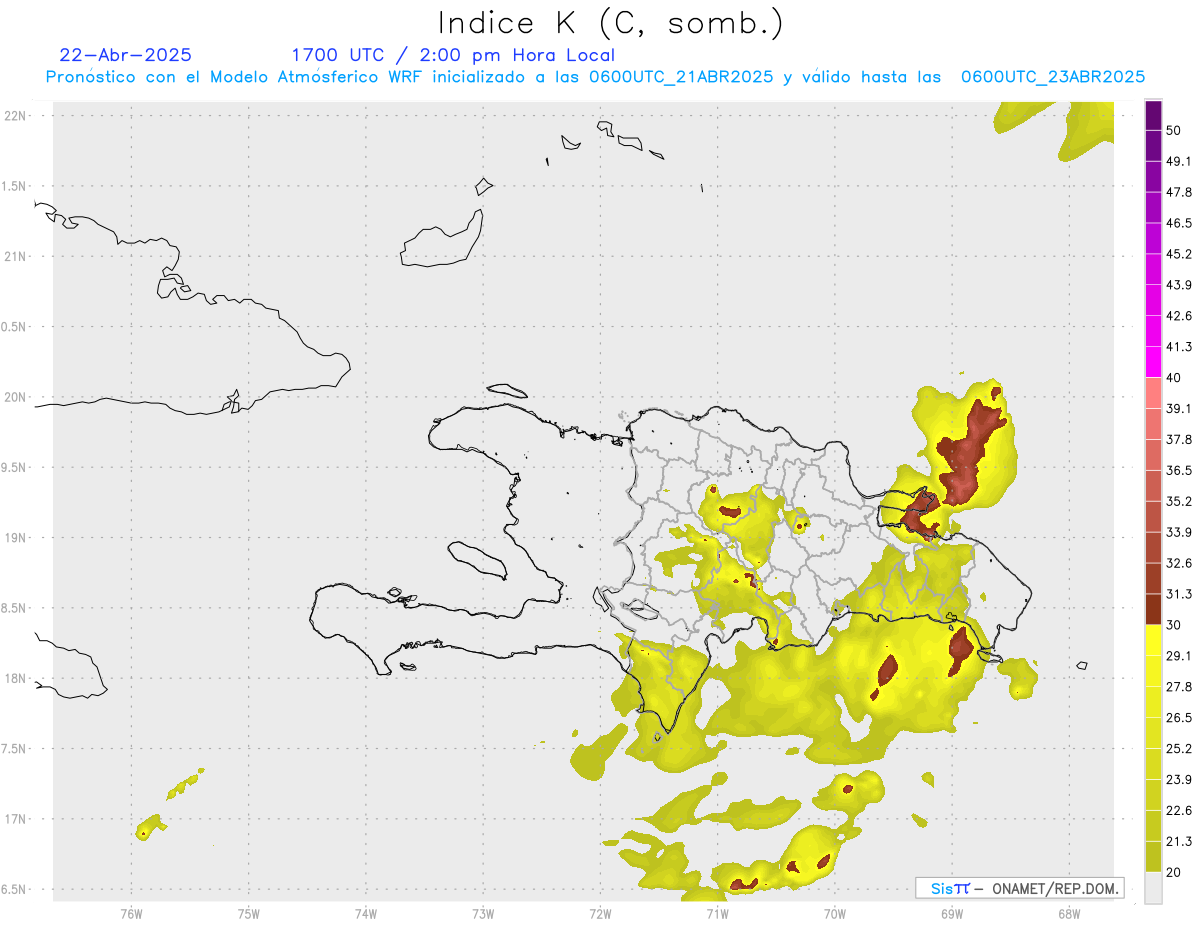1200x927 pixels.
Task: Click the colorbar value '41.3'
Action: pos(1179,347)
